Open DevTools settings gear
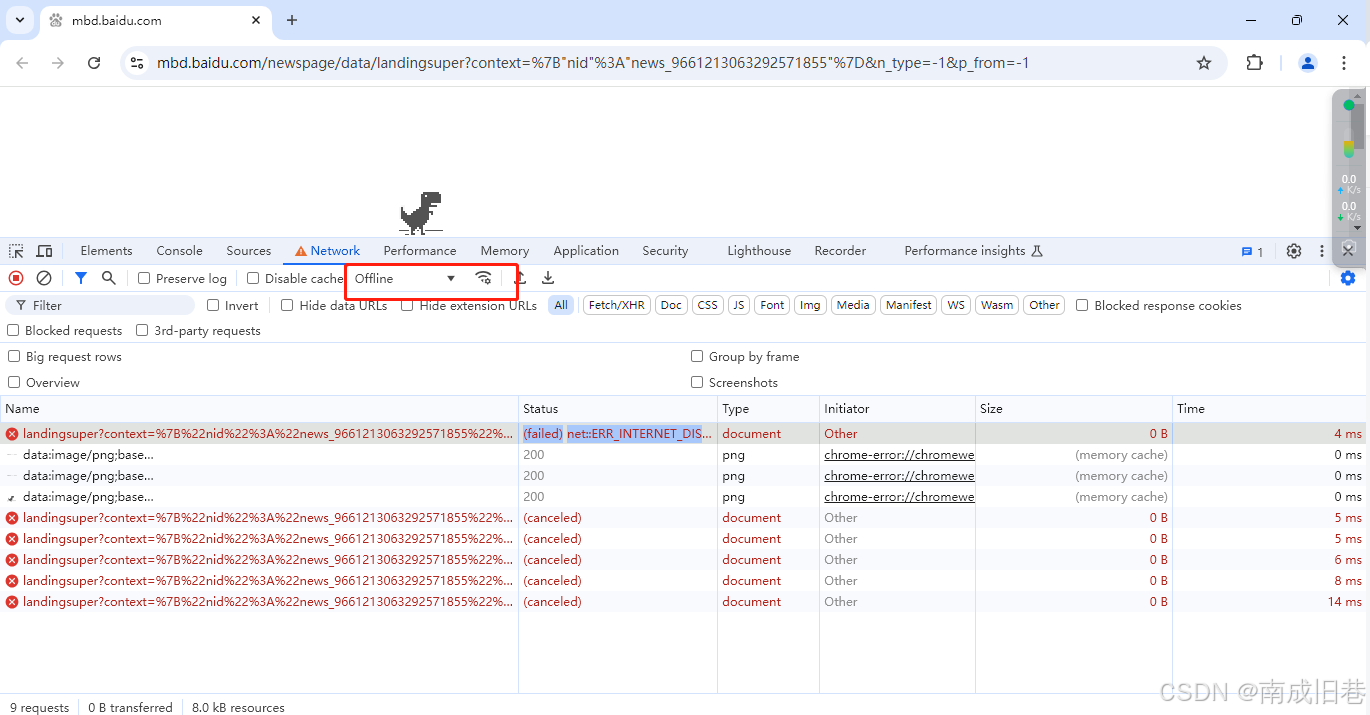1370x715 pixels. point(1293,250)
